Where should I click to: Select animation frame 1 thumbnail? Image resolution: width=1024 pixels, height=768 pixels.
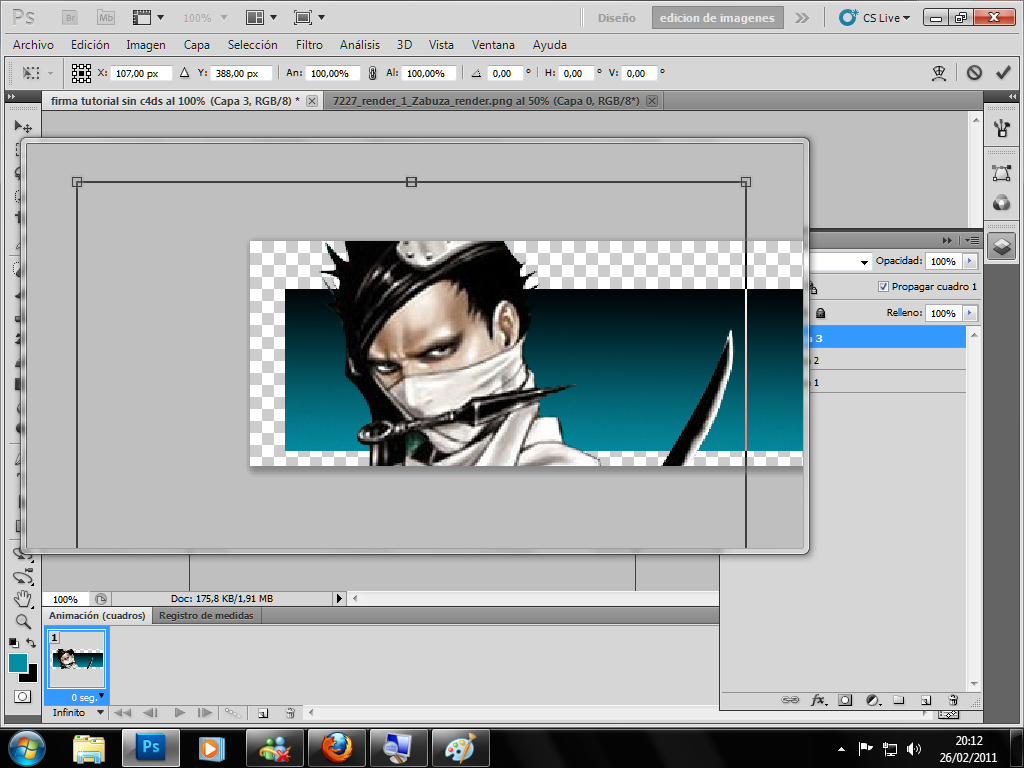point(77,659)
